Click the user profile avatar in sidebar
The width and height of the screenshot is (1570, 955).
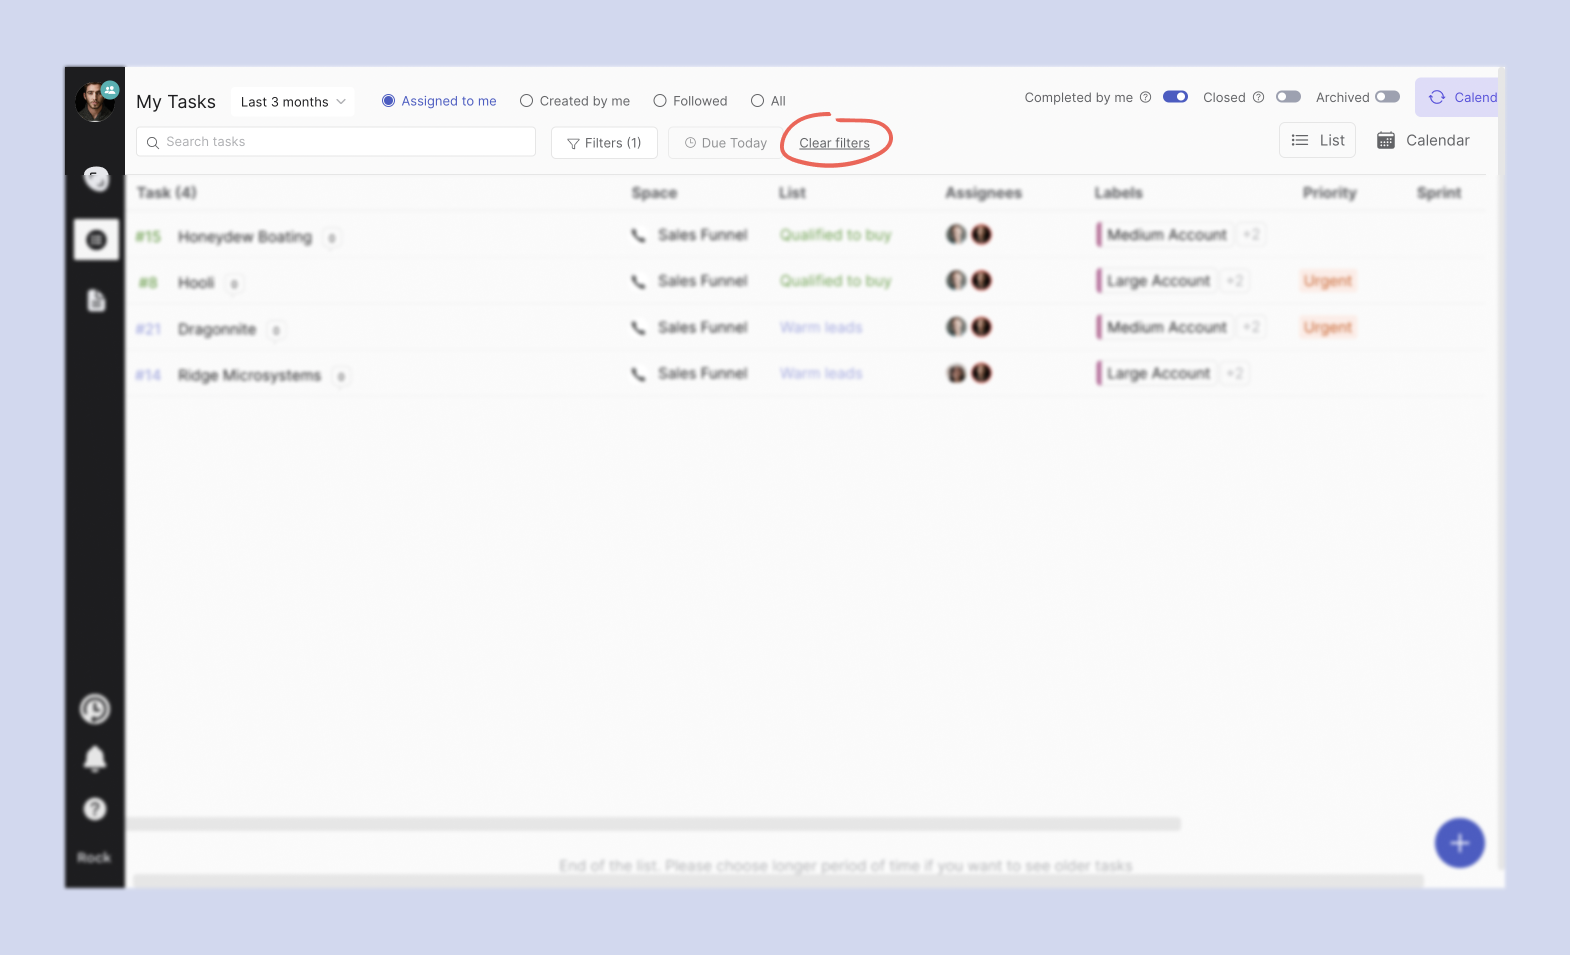tap(95, 102)
